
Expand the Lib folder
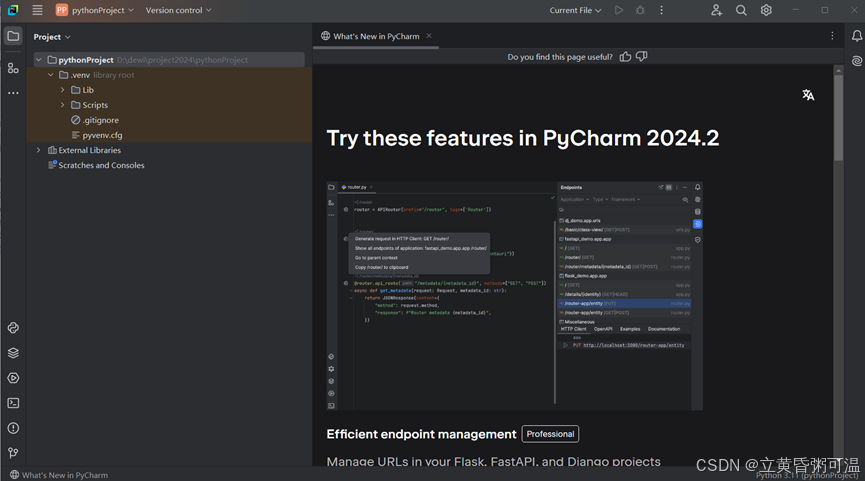62,90
